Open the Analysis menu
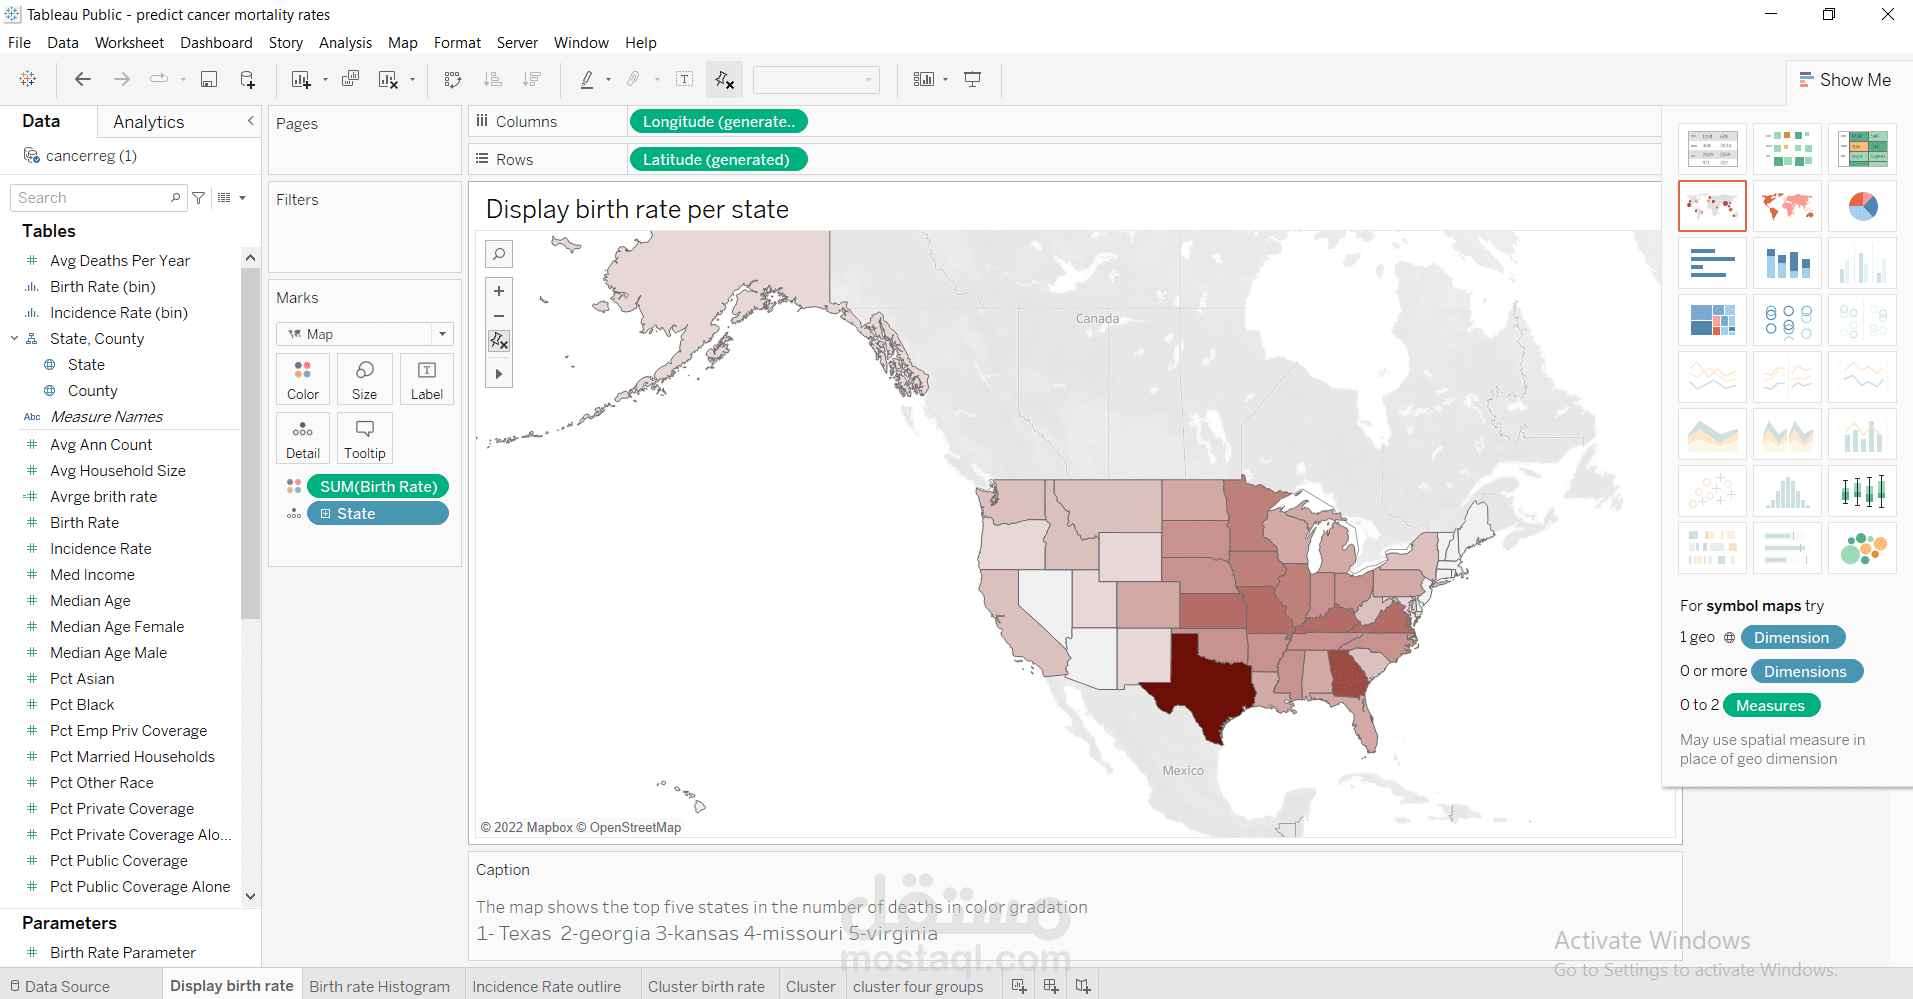The image size is (1913, 999). (345, 43)
